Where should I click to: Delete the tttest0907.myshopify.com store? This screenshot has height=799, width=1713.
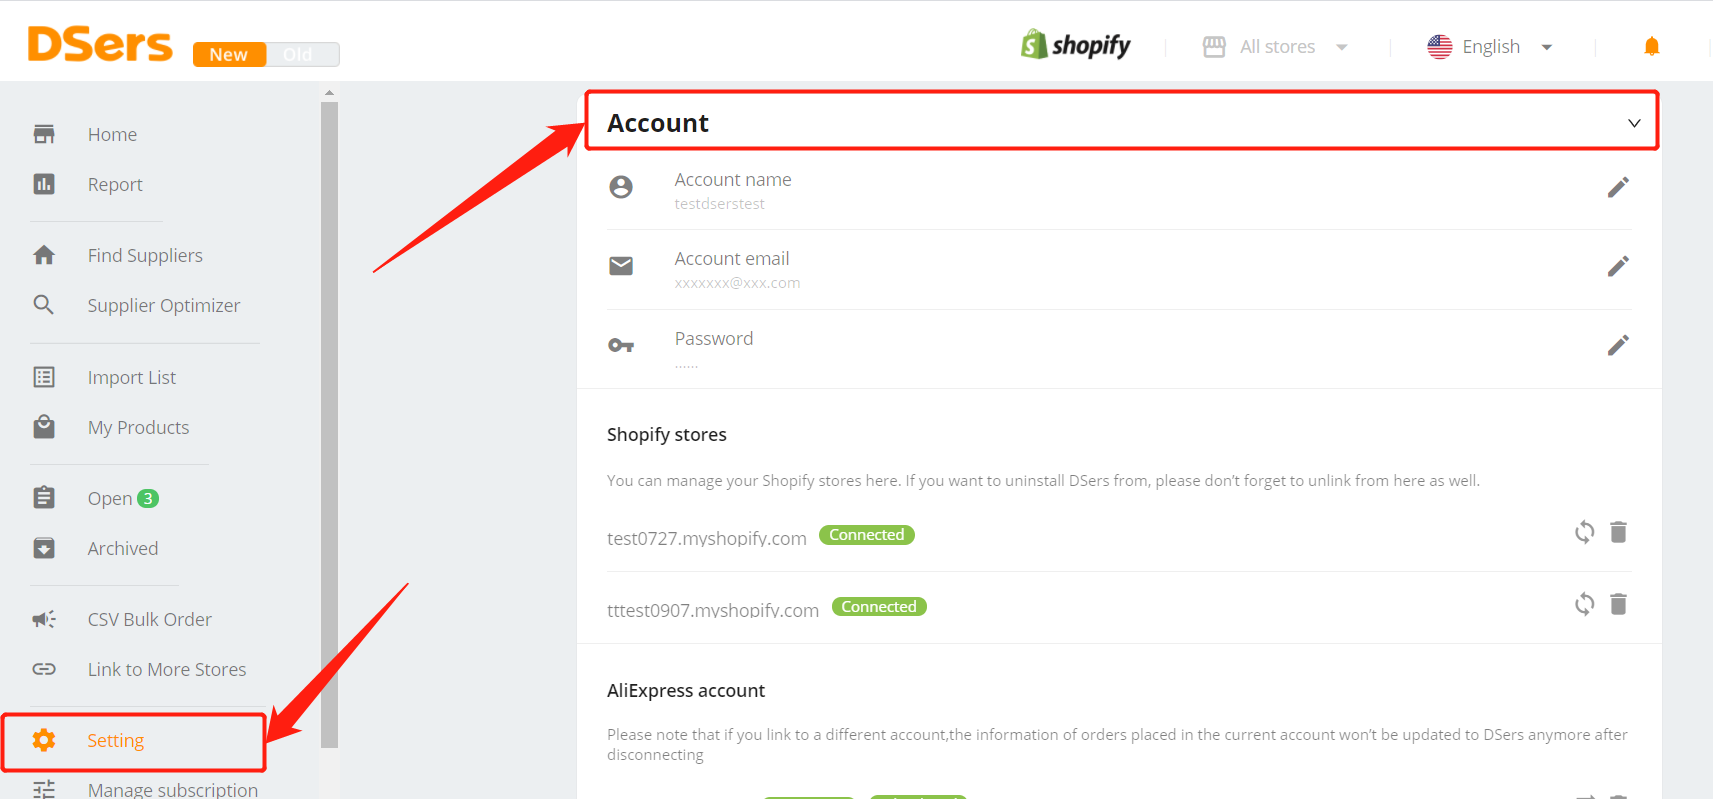coord(1618,604)
